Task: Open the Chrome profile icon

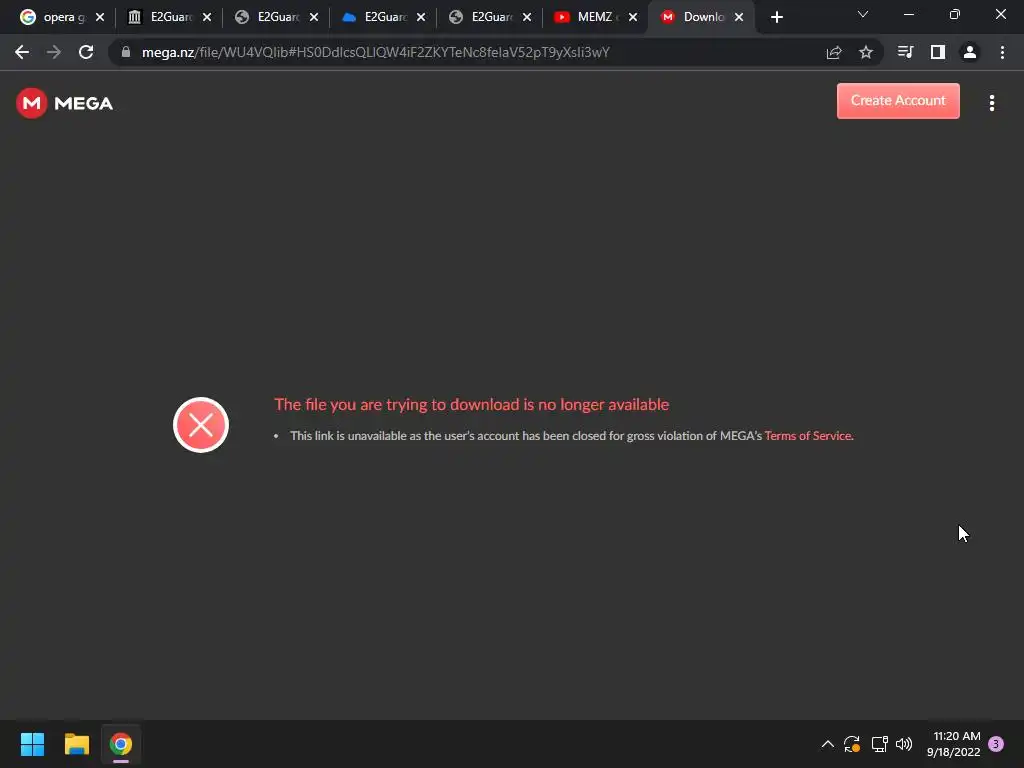Action: (x=970, y=52)
